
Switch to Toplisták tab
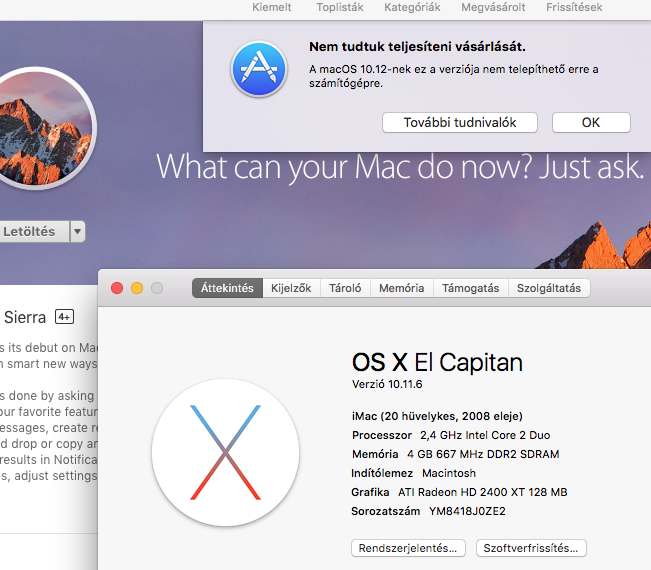tap(340, 7)
